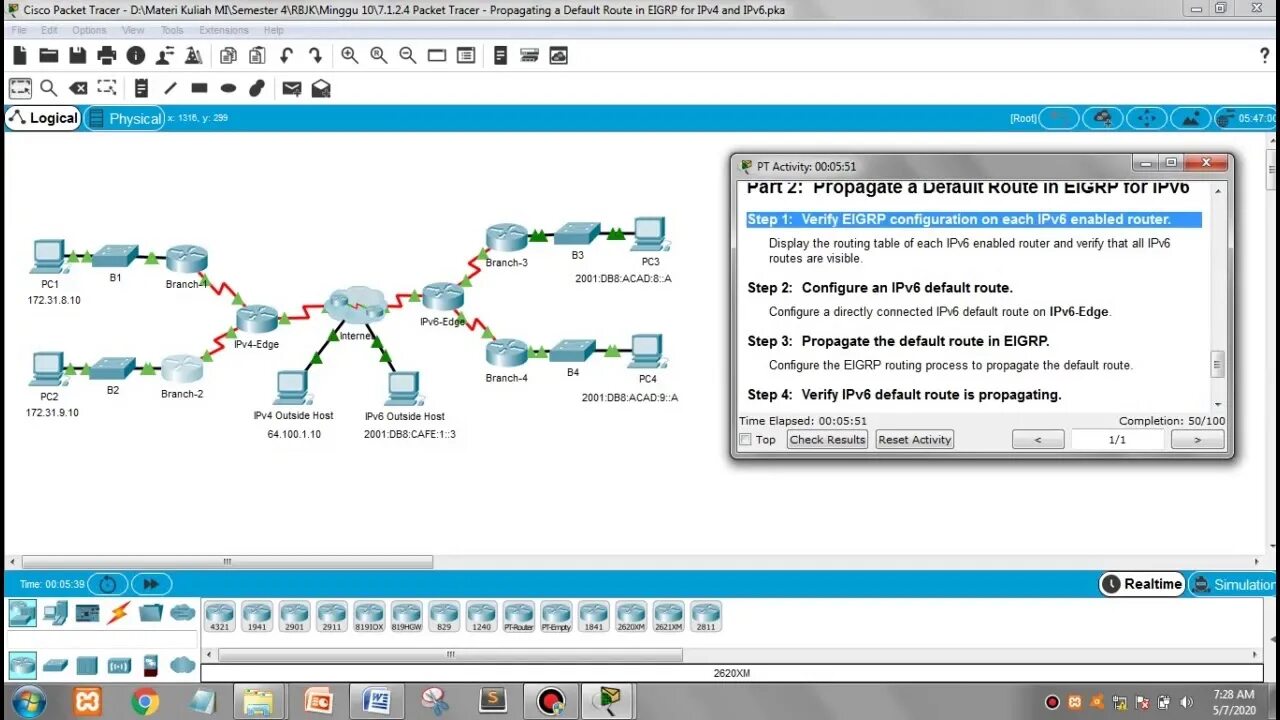This screenshot has width=1280, height=720.
Task: Click the Internet cloud
Action: pyautogui.click(x=355, y=305)
